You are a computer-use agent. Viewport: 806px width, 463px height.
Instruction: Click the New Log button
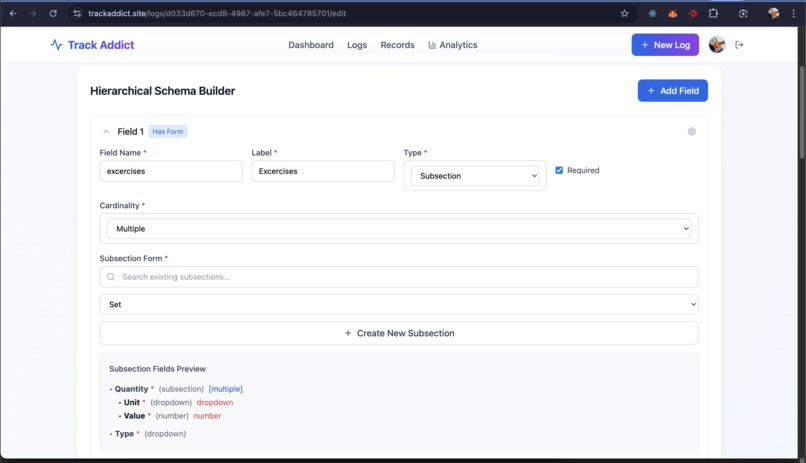click(665, 45)
